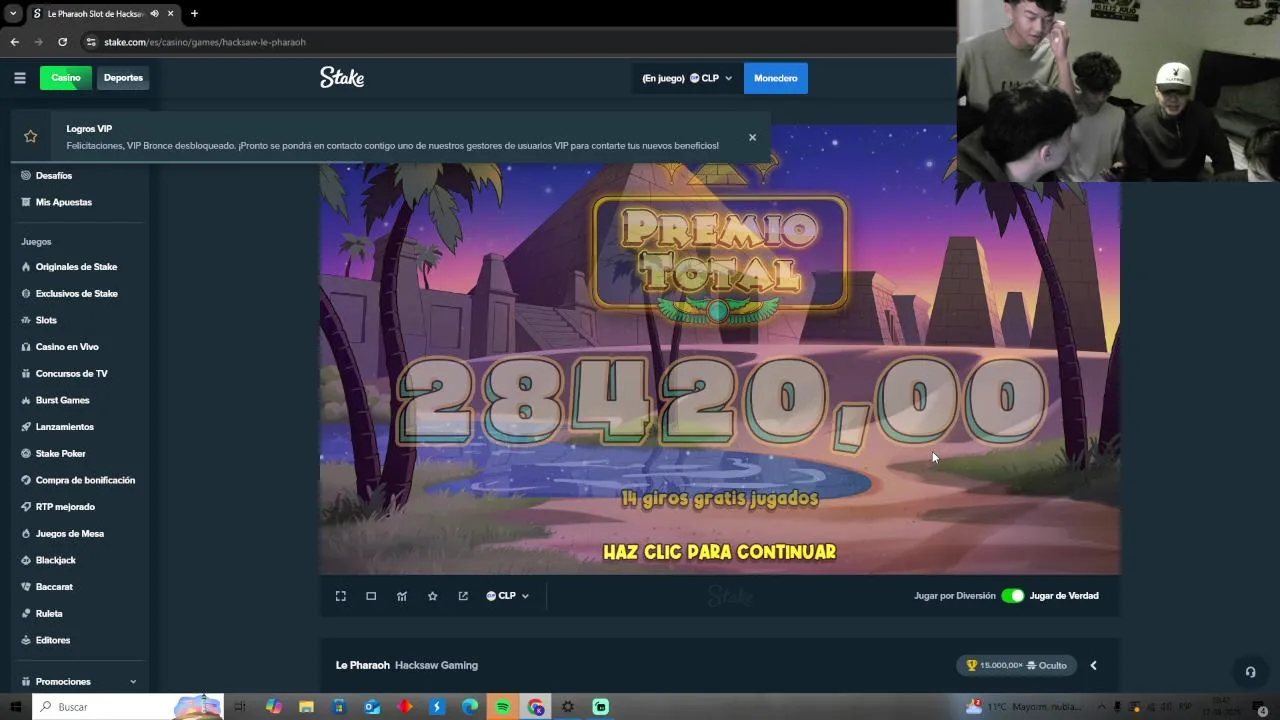The width and height of the screenshot is (1280, 720).
Task: Open Stake Poker in sidebar
Action: (x=60, y=454)
